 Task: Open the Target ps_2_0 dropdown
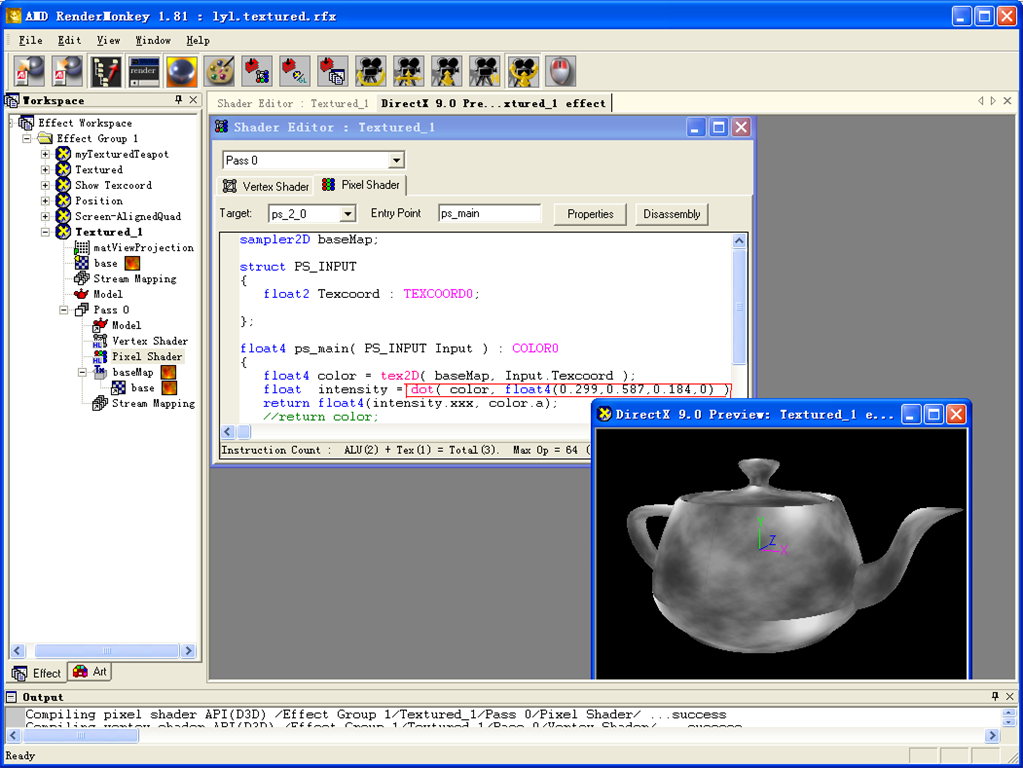coord(348,214)
